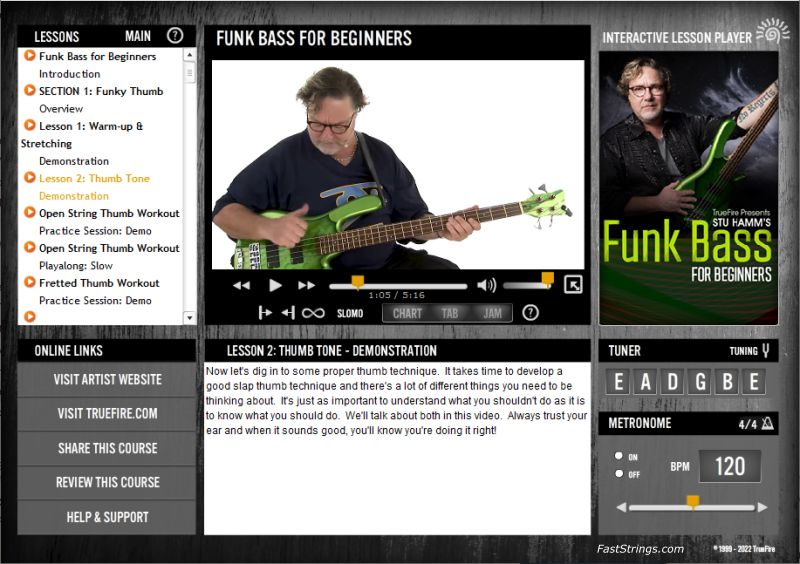
Task: Mute the video using the speaker icon
Action: point(486,285)
